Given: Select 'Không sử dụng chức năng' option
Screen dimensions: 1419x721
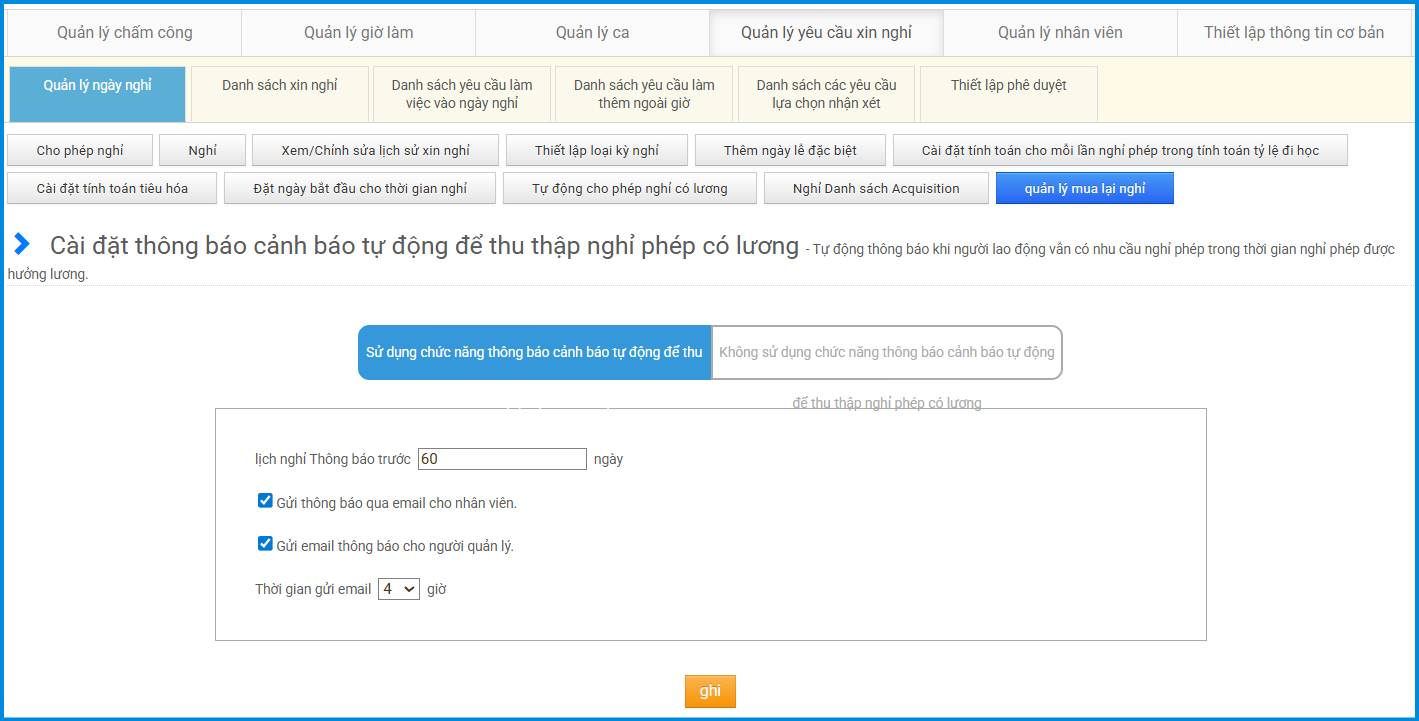Looking at the screenshot, I should (x=886, y=352).
